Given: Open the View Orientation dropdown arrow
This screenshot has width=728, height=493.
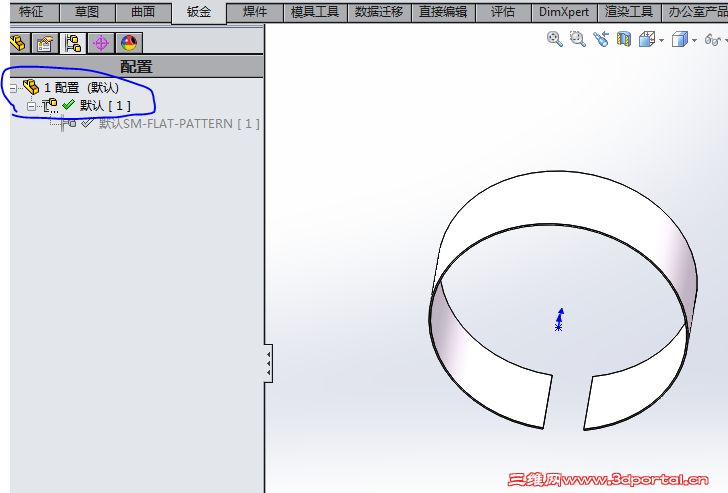Looking at the screenshot, I should point(661,40).
